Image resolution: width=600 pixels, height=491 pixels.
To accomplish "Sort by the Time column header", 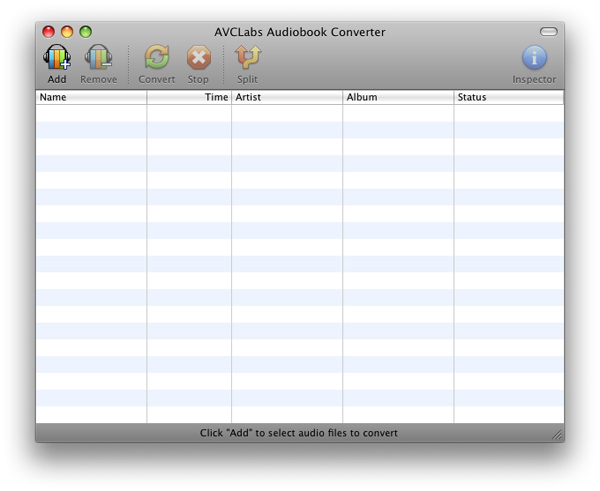I will [189, 98].
